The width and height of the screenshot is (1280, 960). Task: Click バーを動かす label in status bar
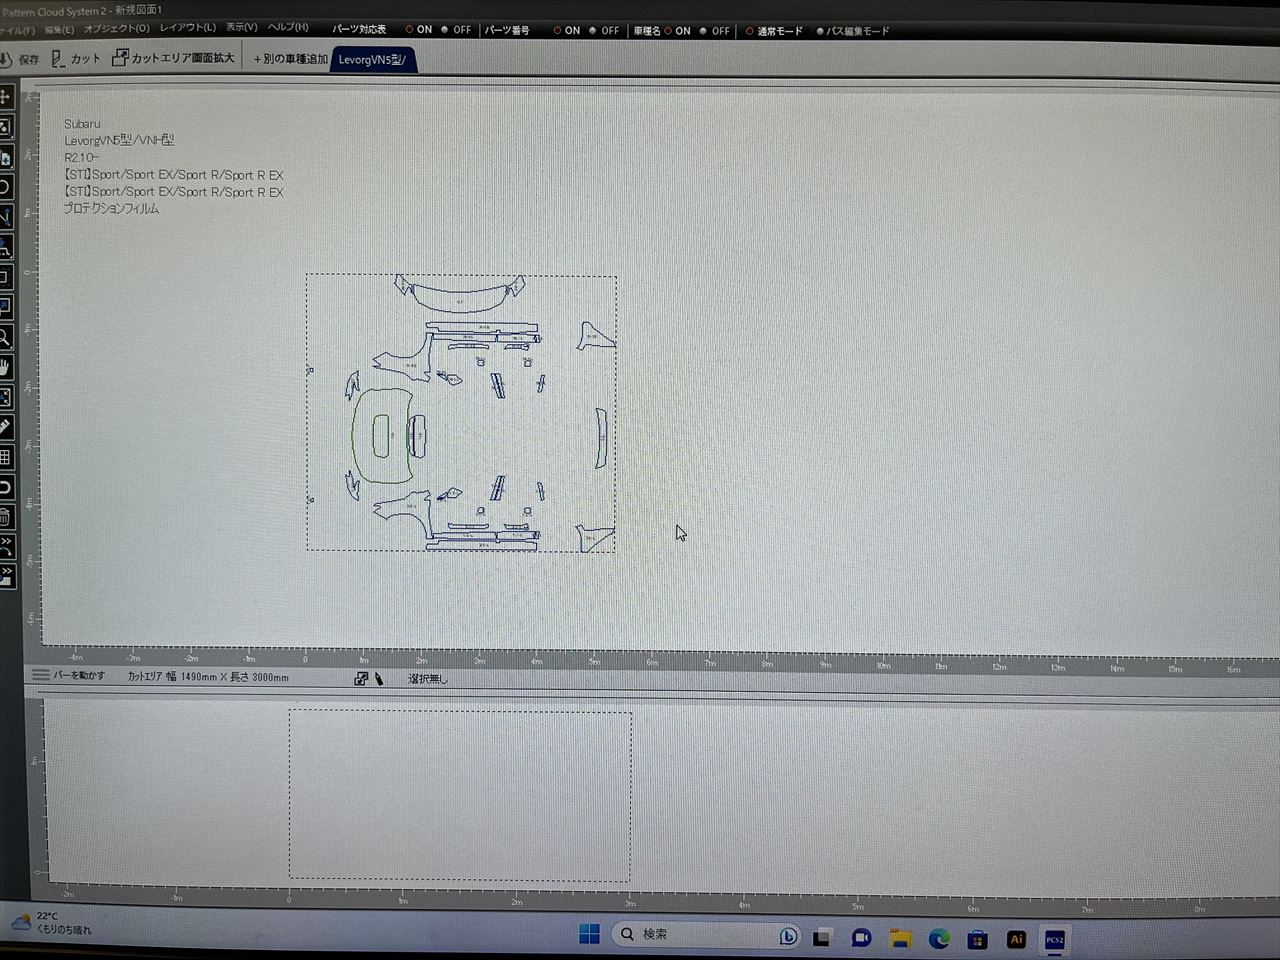(79, 675)
